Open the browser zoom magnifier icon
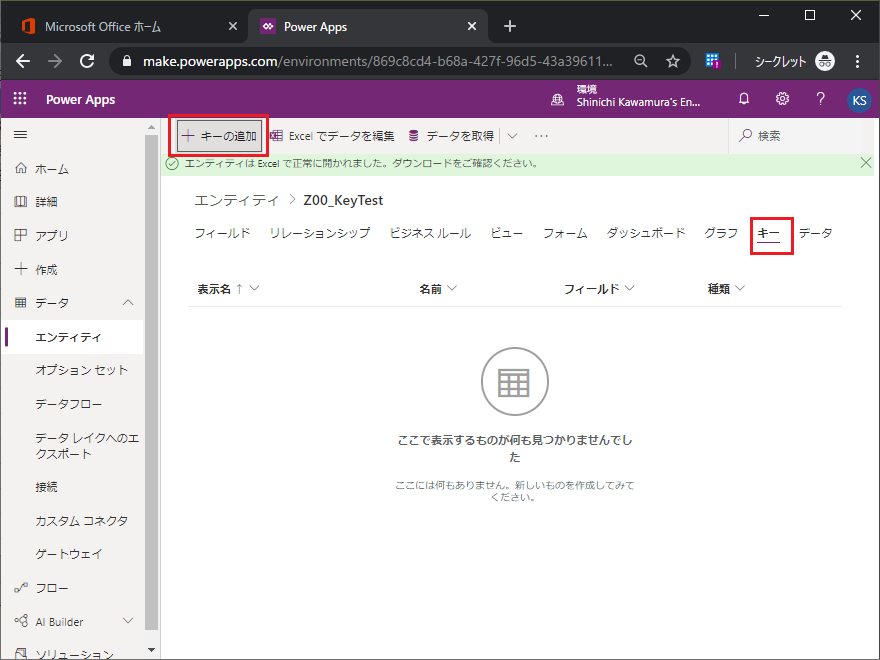 (640, 61)
